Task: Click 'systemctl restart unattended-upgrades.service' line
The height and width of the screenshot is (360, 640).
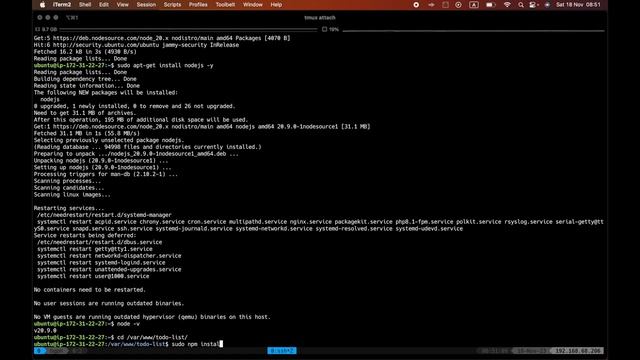Action: tap(109, 269)
